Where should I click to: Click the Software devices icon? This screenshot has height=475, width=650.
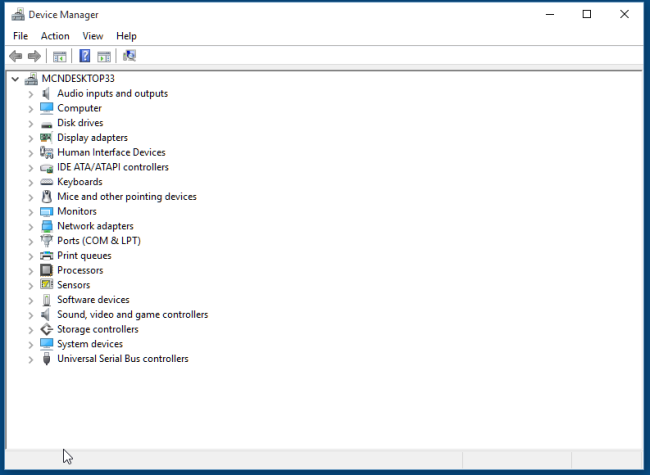(46, 300)
